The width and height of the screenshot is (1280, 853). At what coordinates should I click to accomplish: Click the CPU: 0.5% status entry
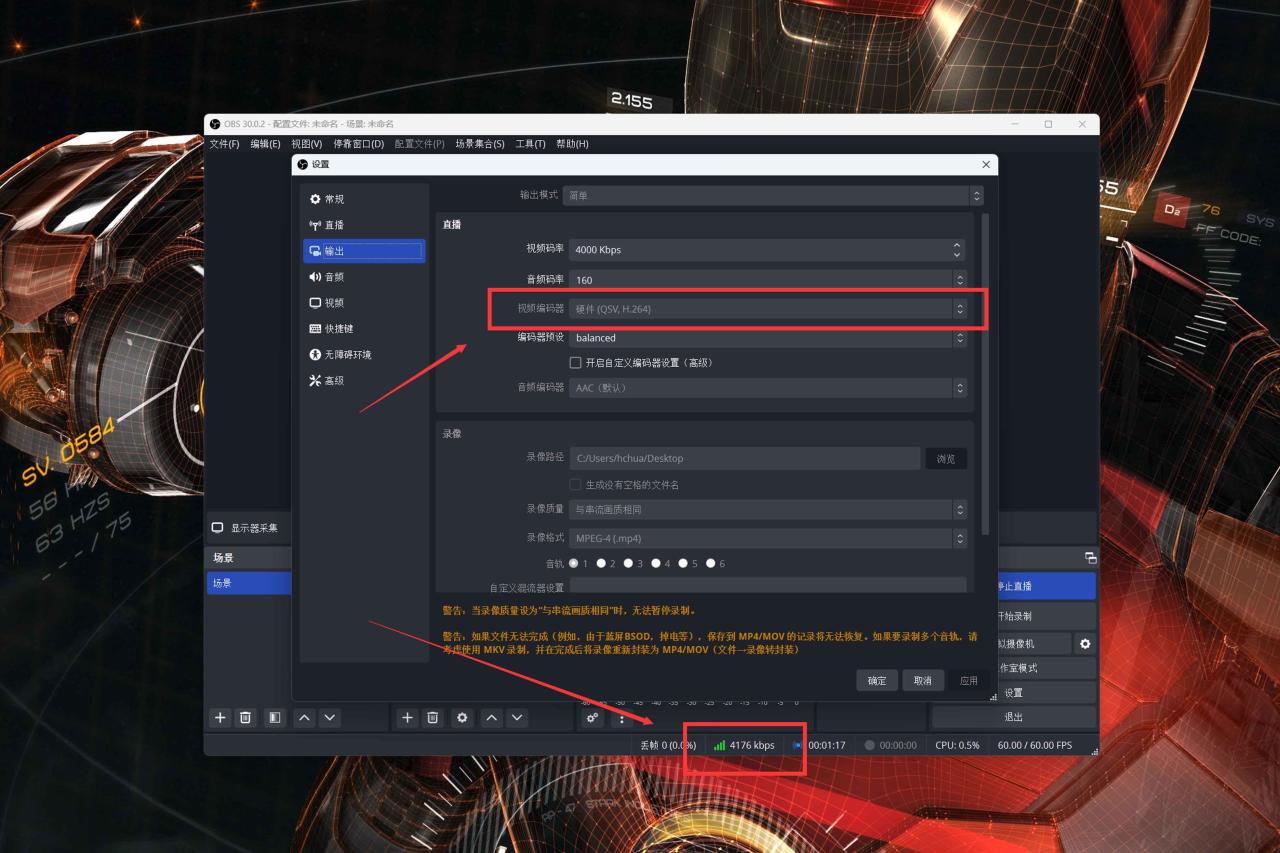click(957, 745)
